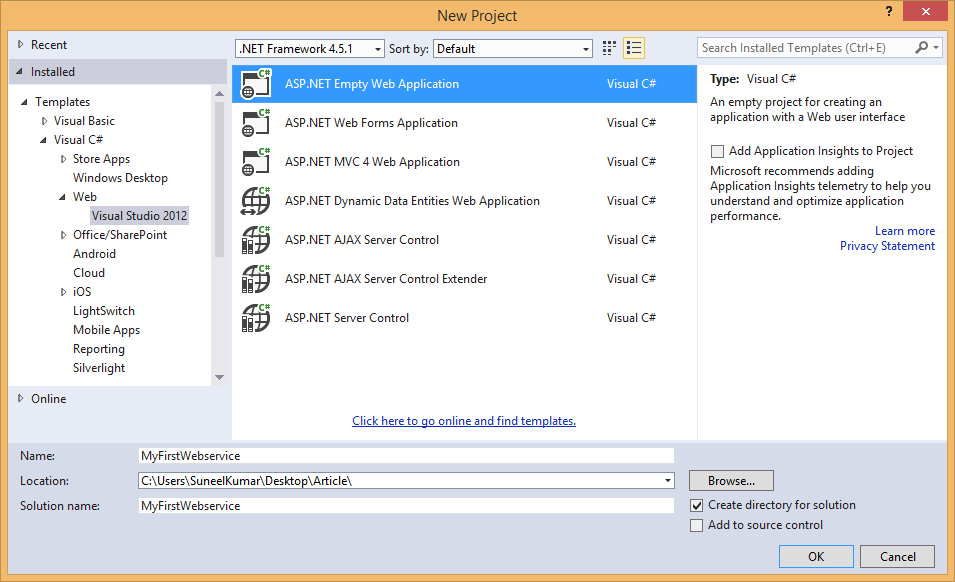Viewport: 955px width, 582px height.
Task: Click the ASP.NET AJAX Server Control Extender icon
Action: 257,278
